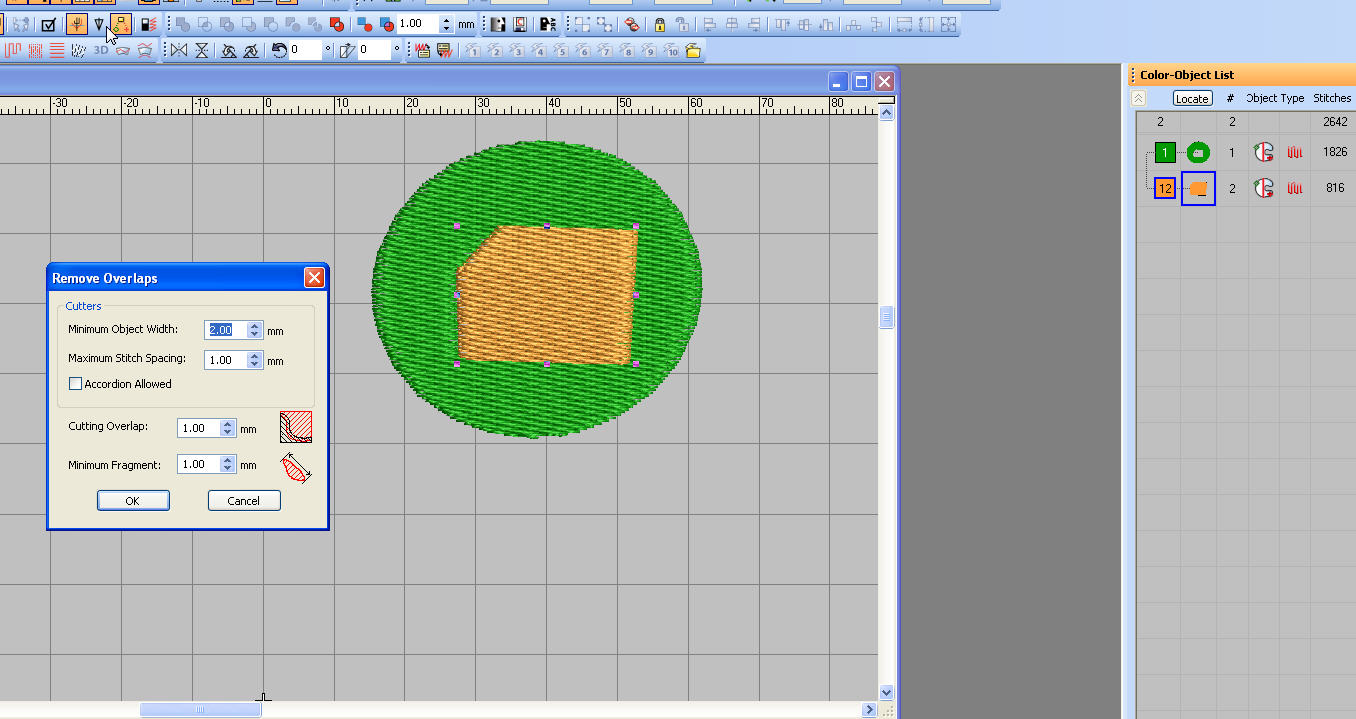The height and width of the screenshot is (719, 1356).
Task: Select the orange color 12 swatch
Action: (1164, 188)
